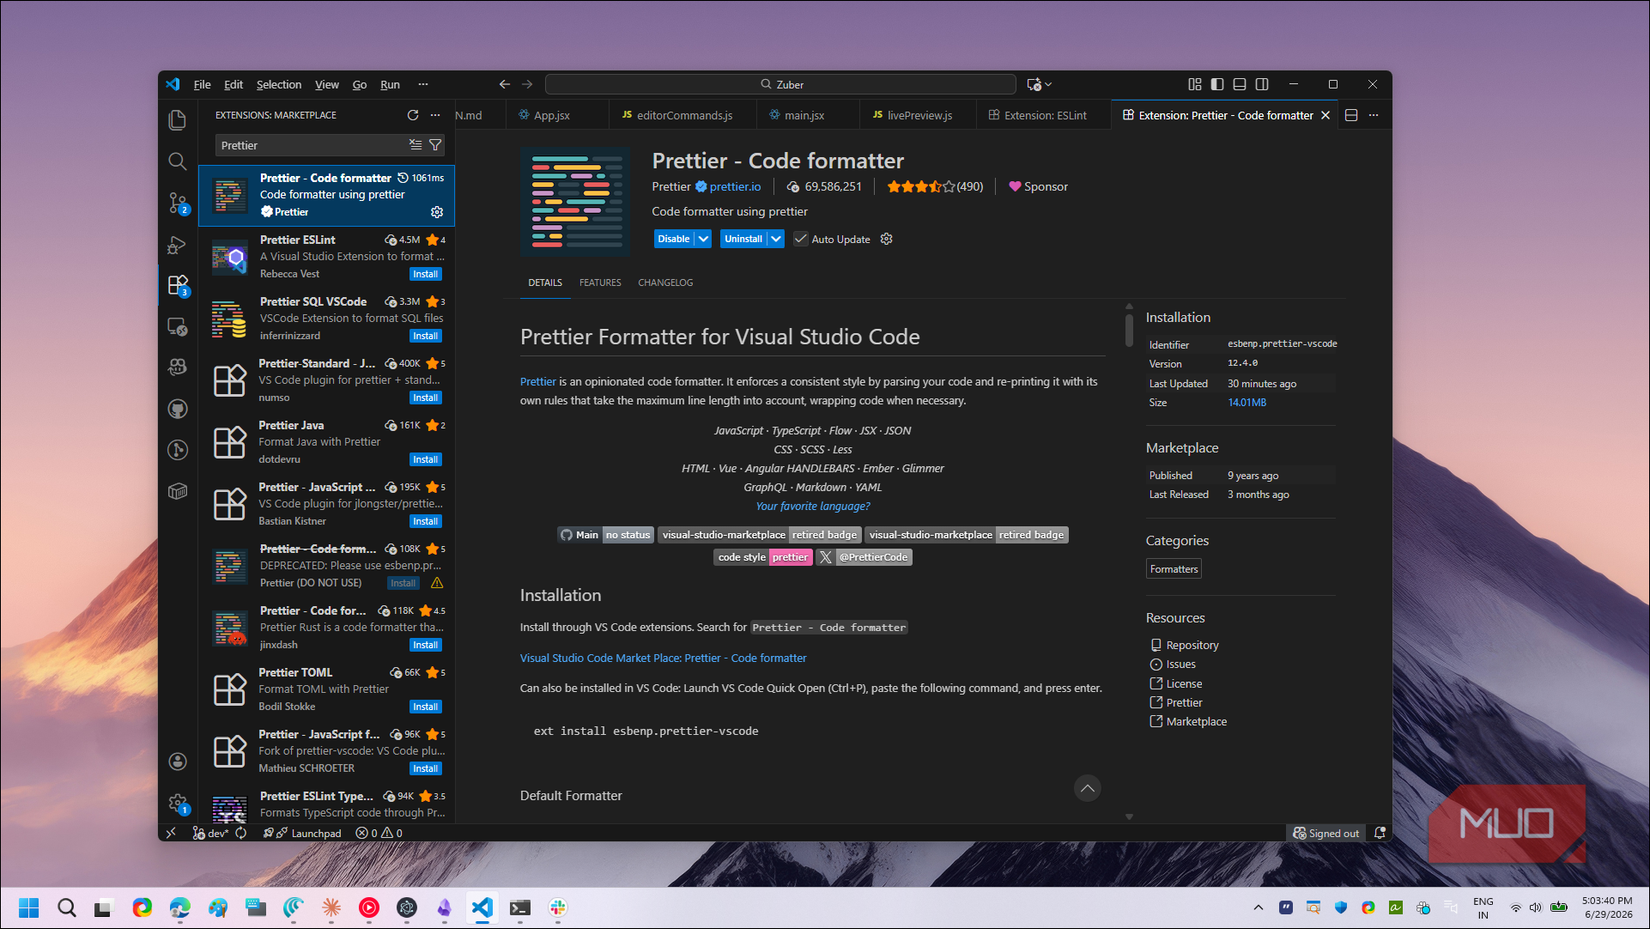
Task: Toggle bottom panel visibility
Action: tap(1240, 84)
